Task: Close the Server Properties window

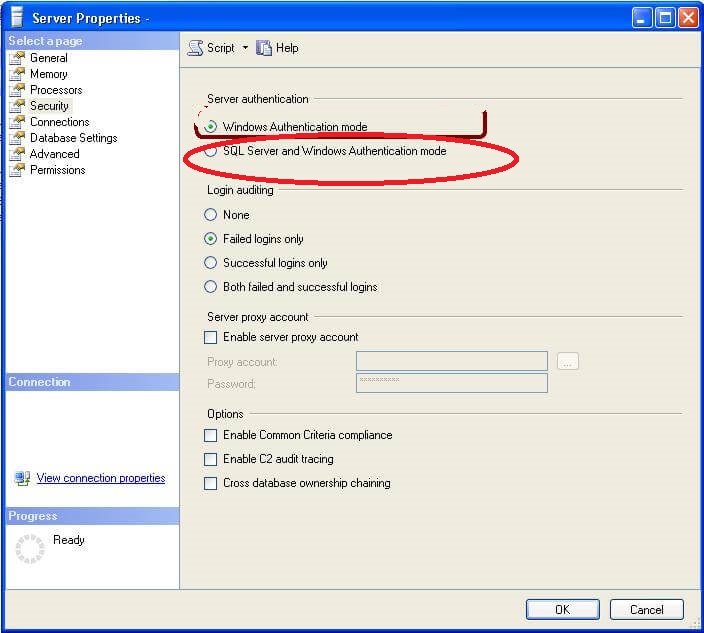Action: point(688,18)
